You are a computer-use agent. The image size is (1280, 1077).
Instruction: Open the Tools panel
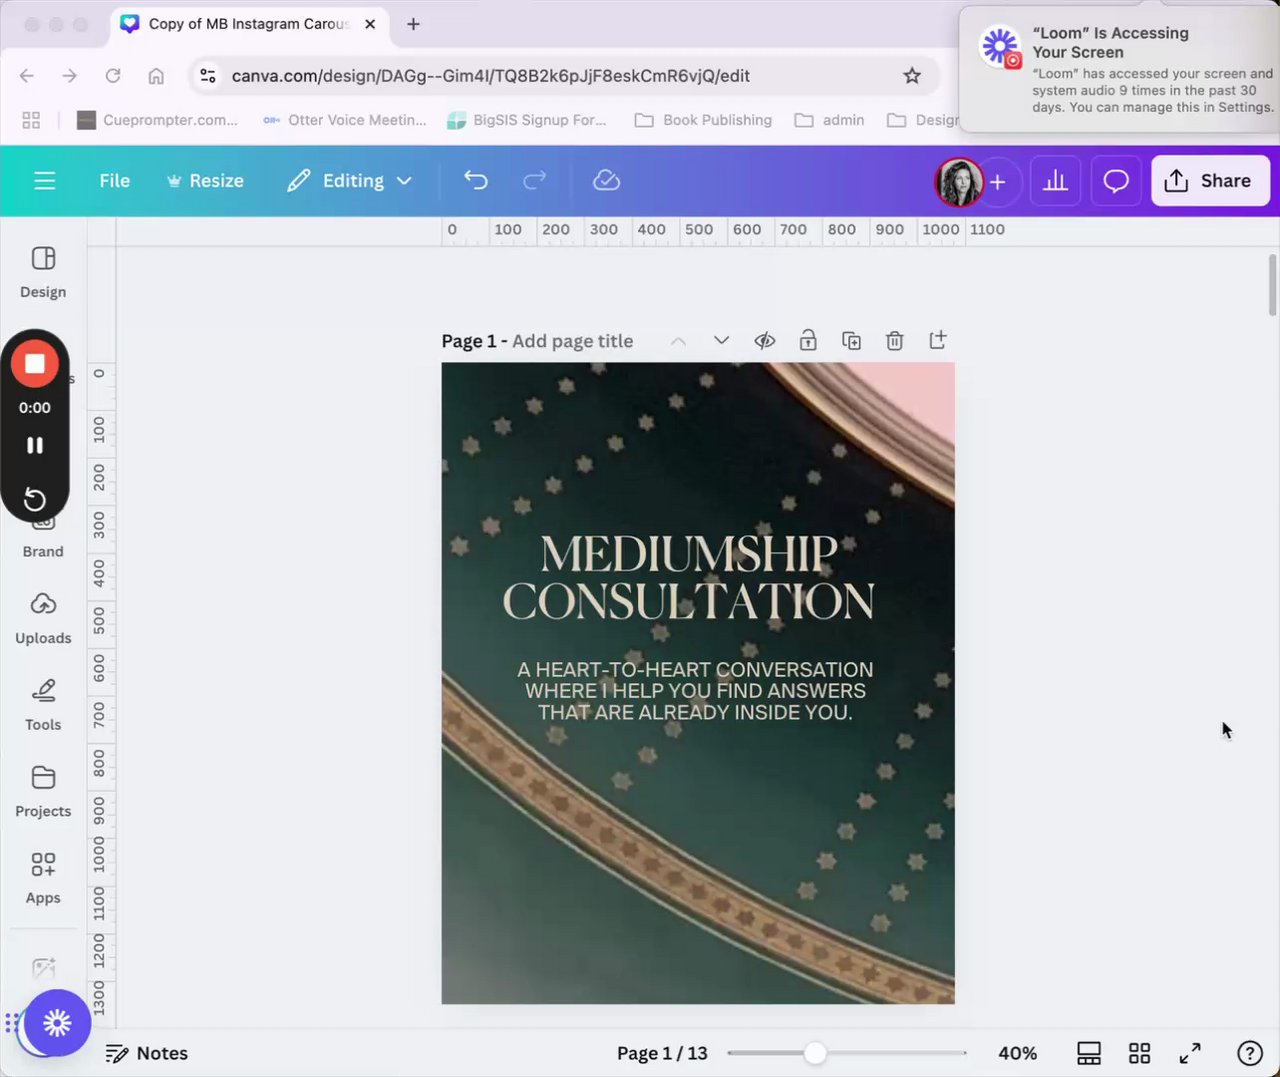(x=43, y=705)
